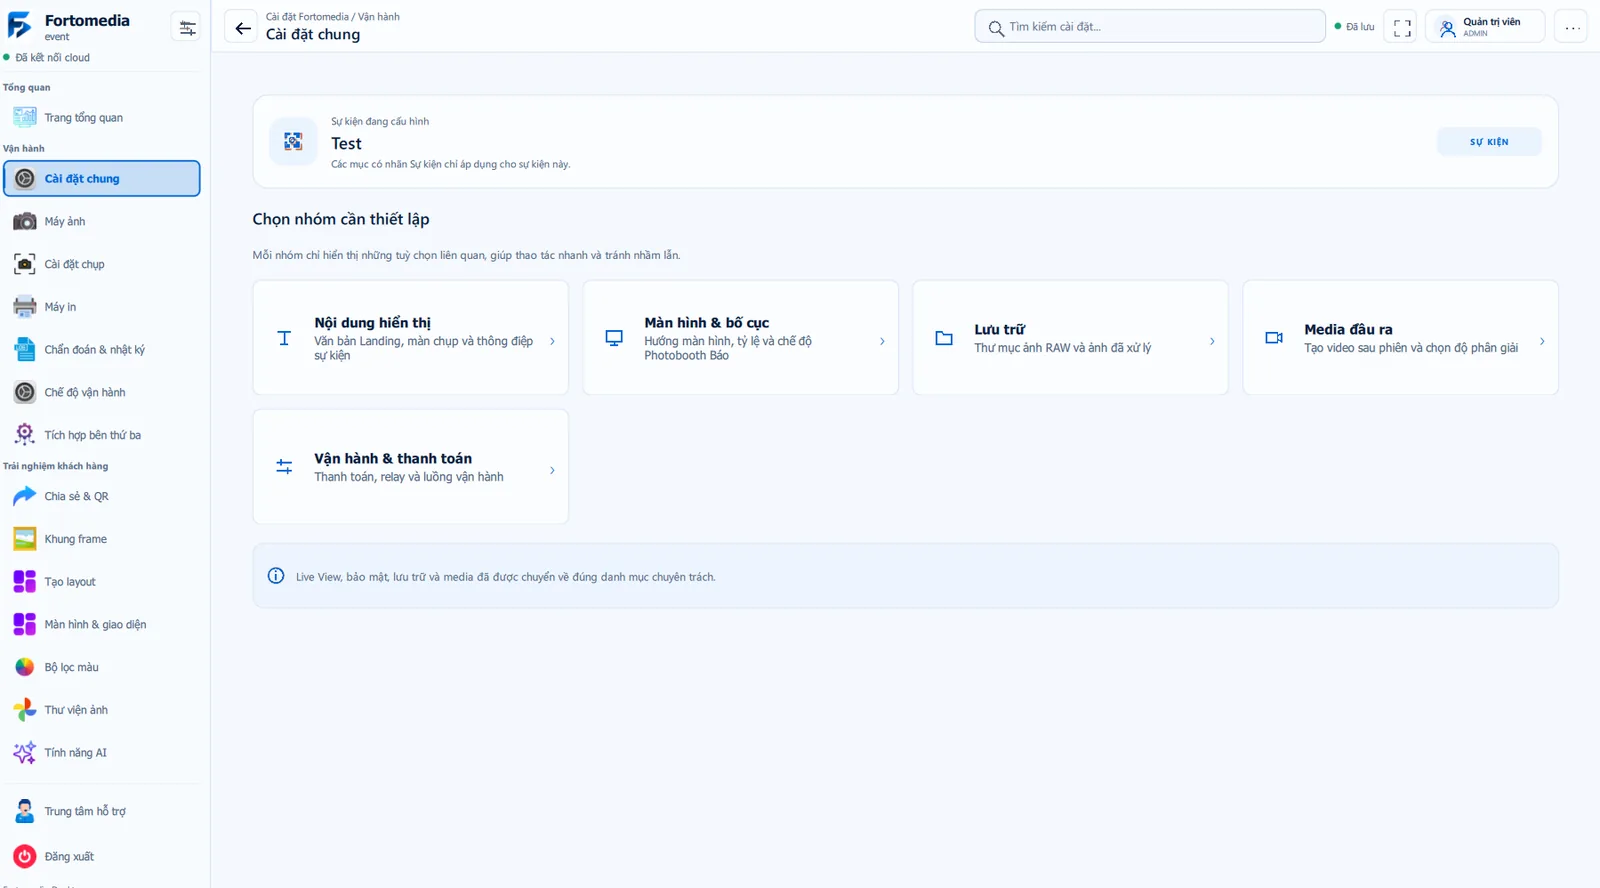Go back using the arrow button
The image size is (1600, 888).
242,28
